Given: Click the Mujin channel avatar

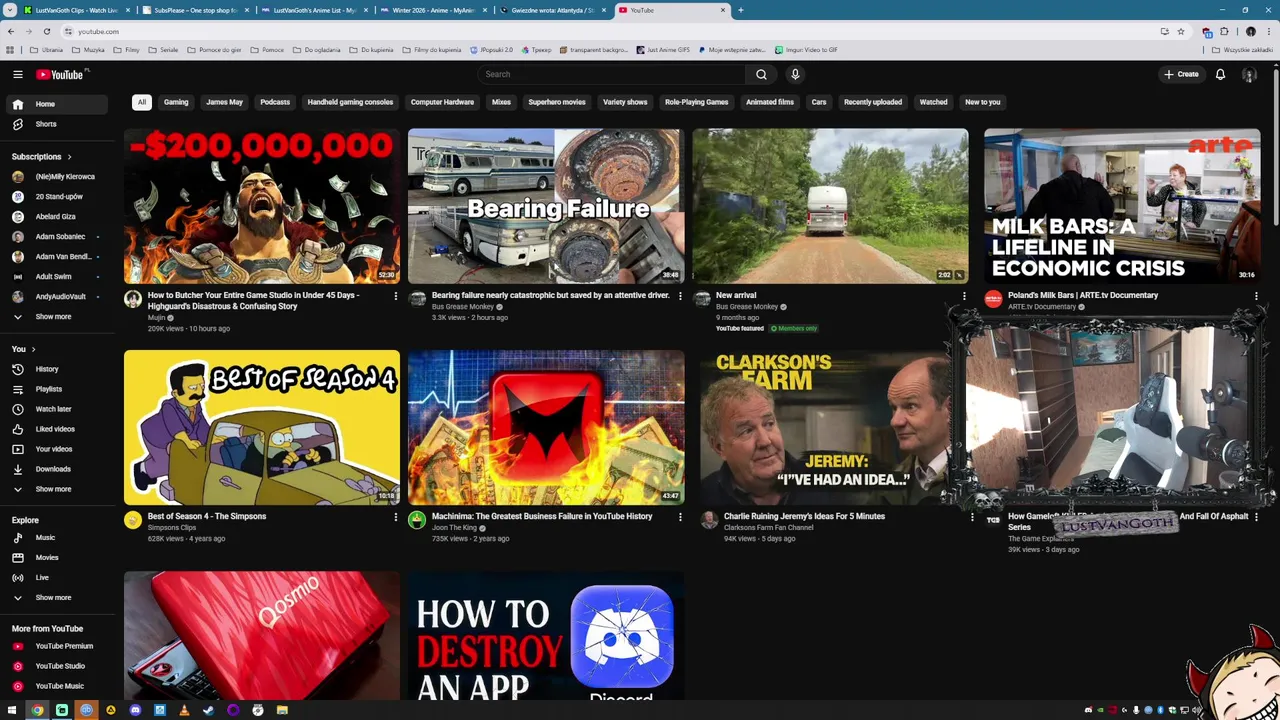Looking at the screenshot, I should click(x=133, y=299).
